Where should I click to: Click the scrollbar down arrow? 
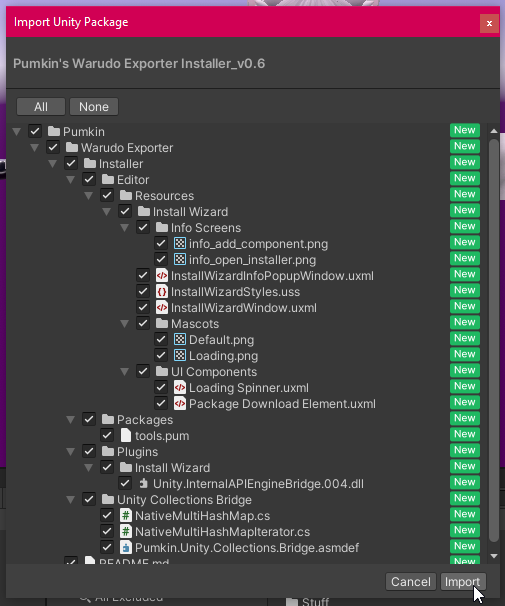point(494,556)
